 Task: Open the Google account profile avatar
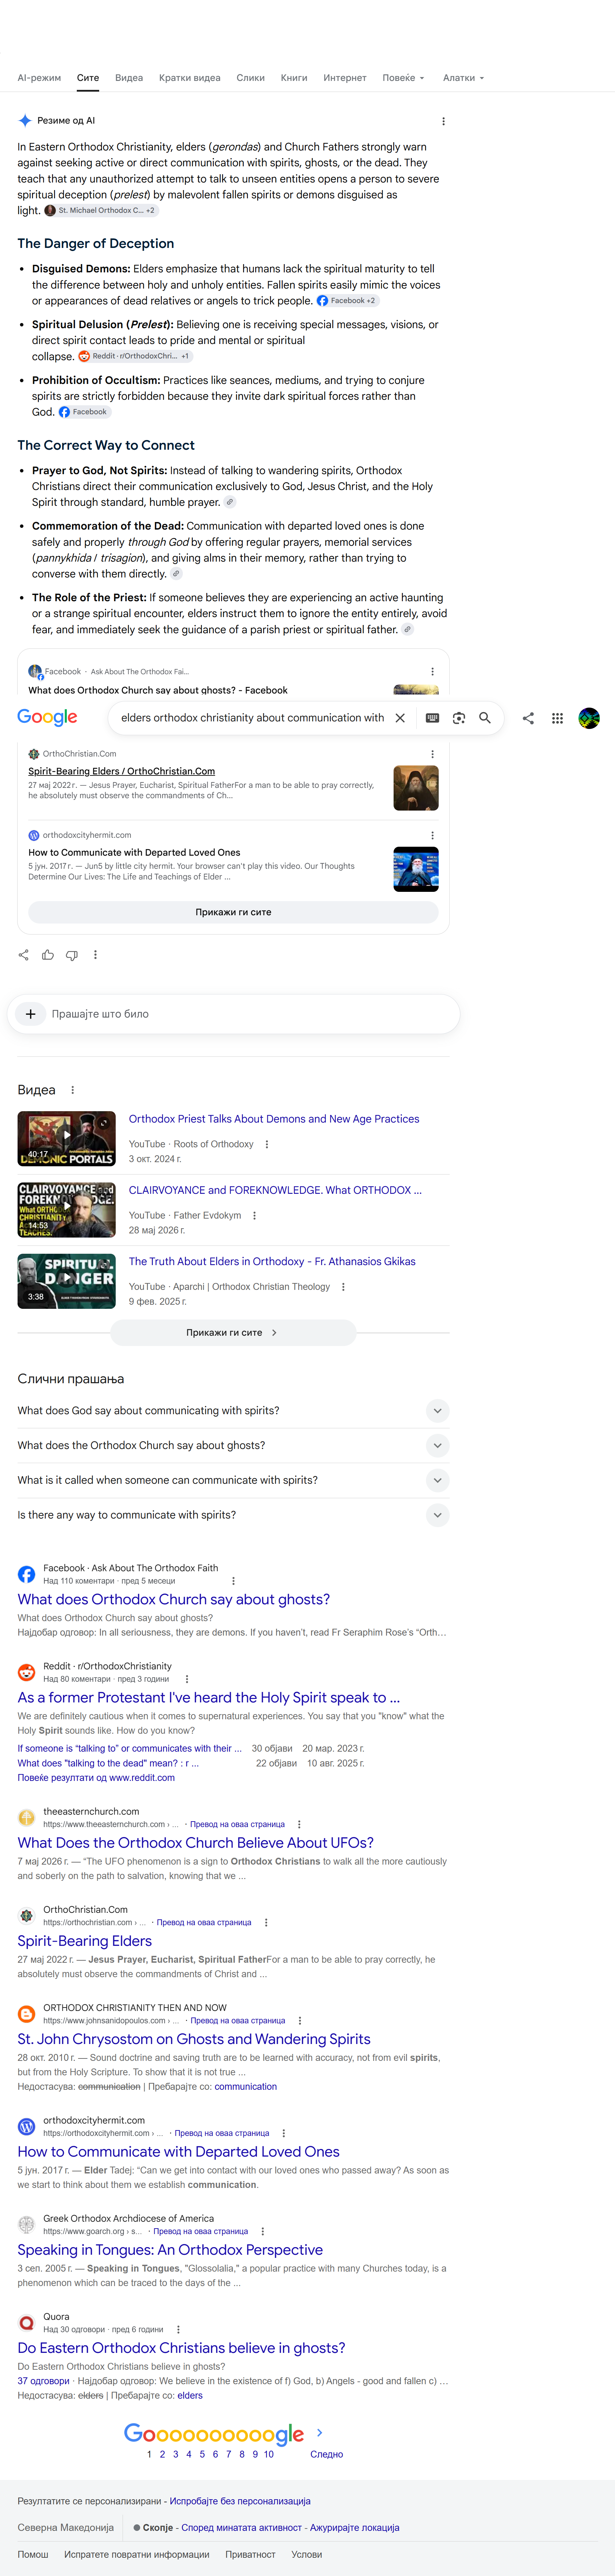[x=589, y=718]
